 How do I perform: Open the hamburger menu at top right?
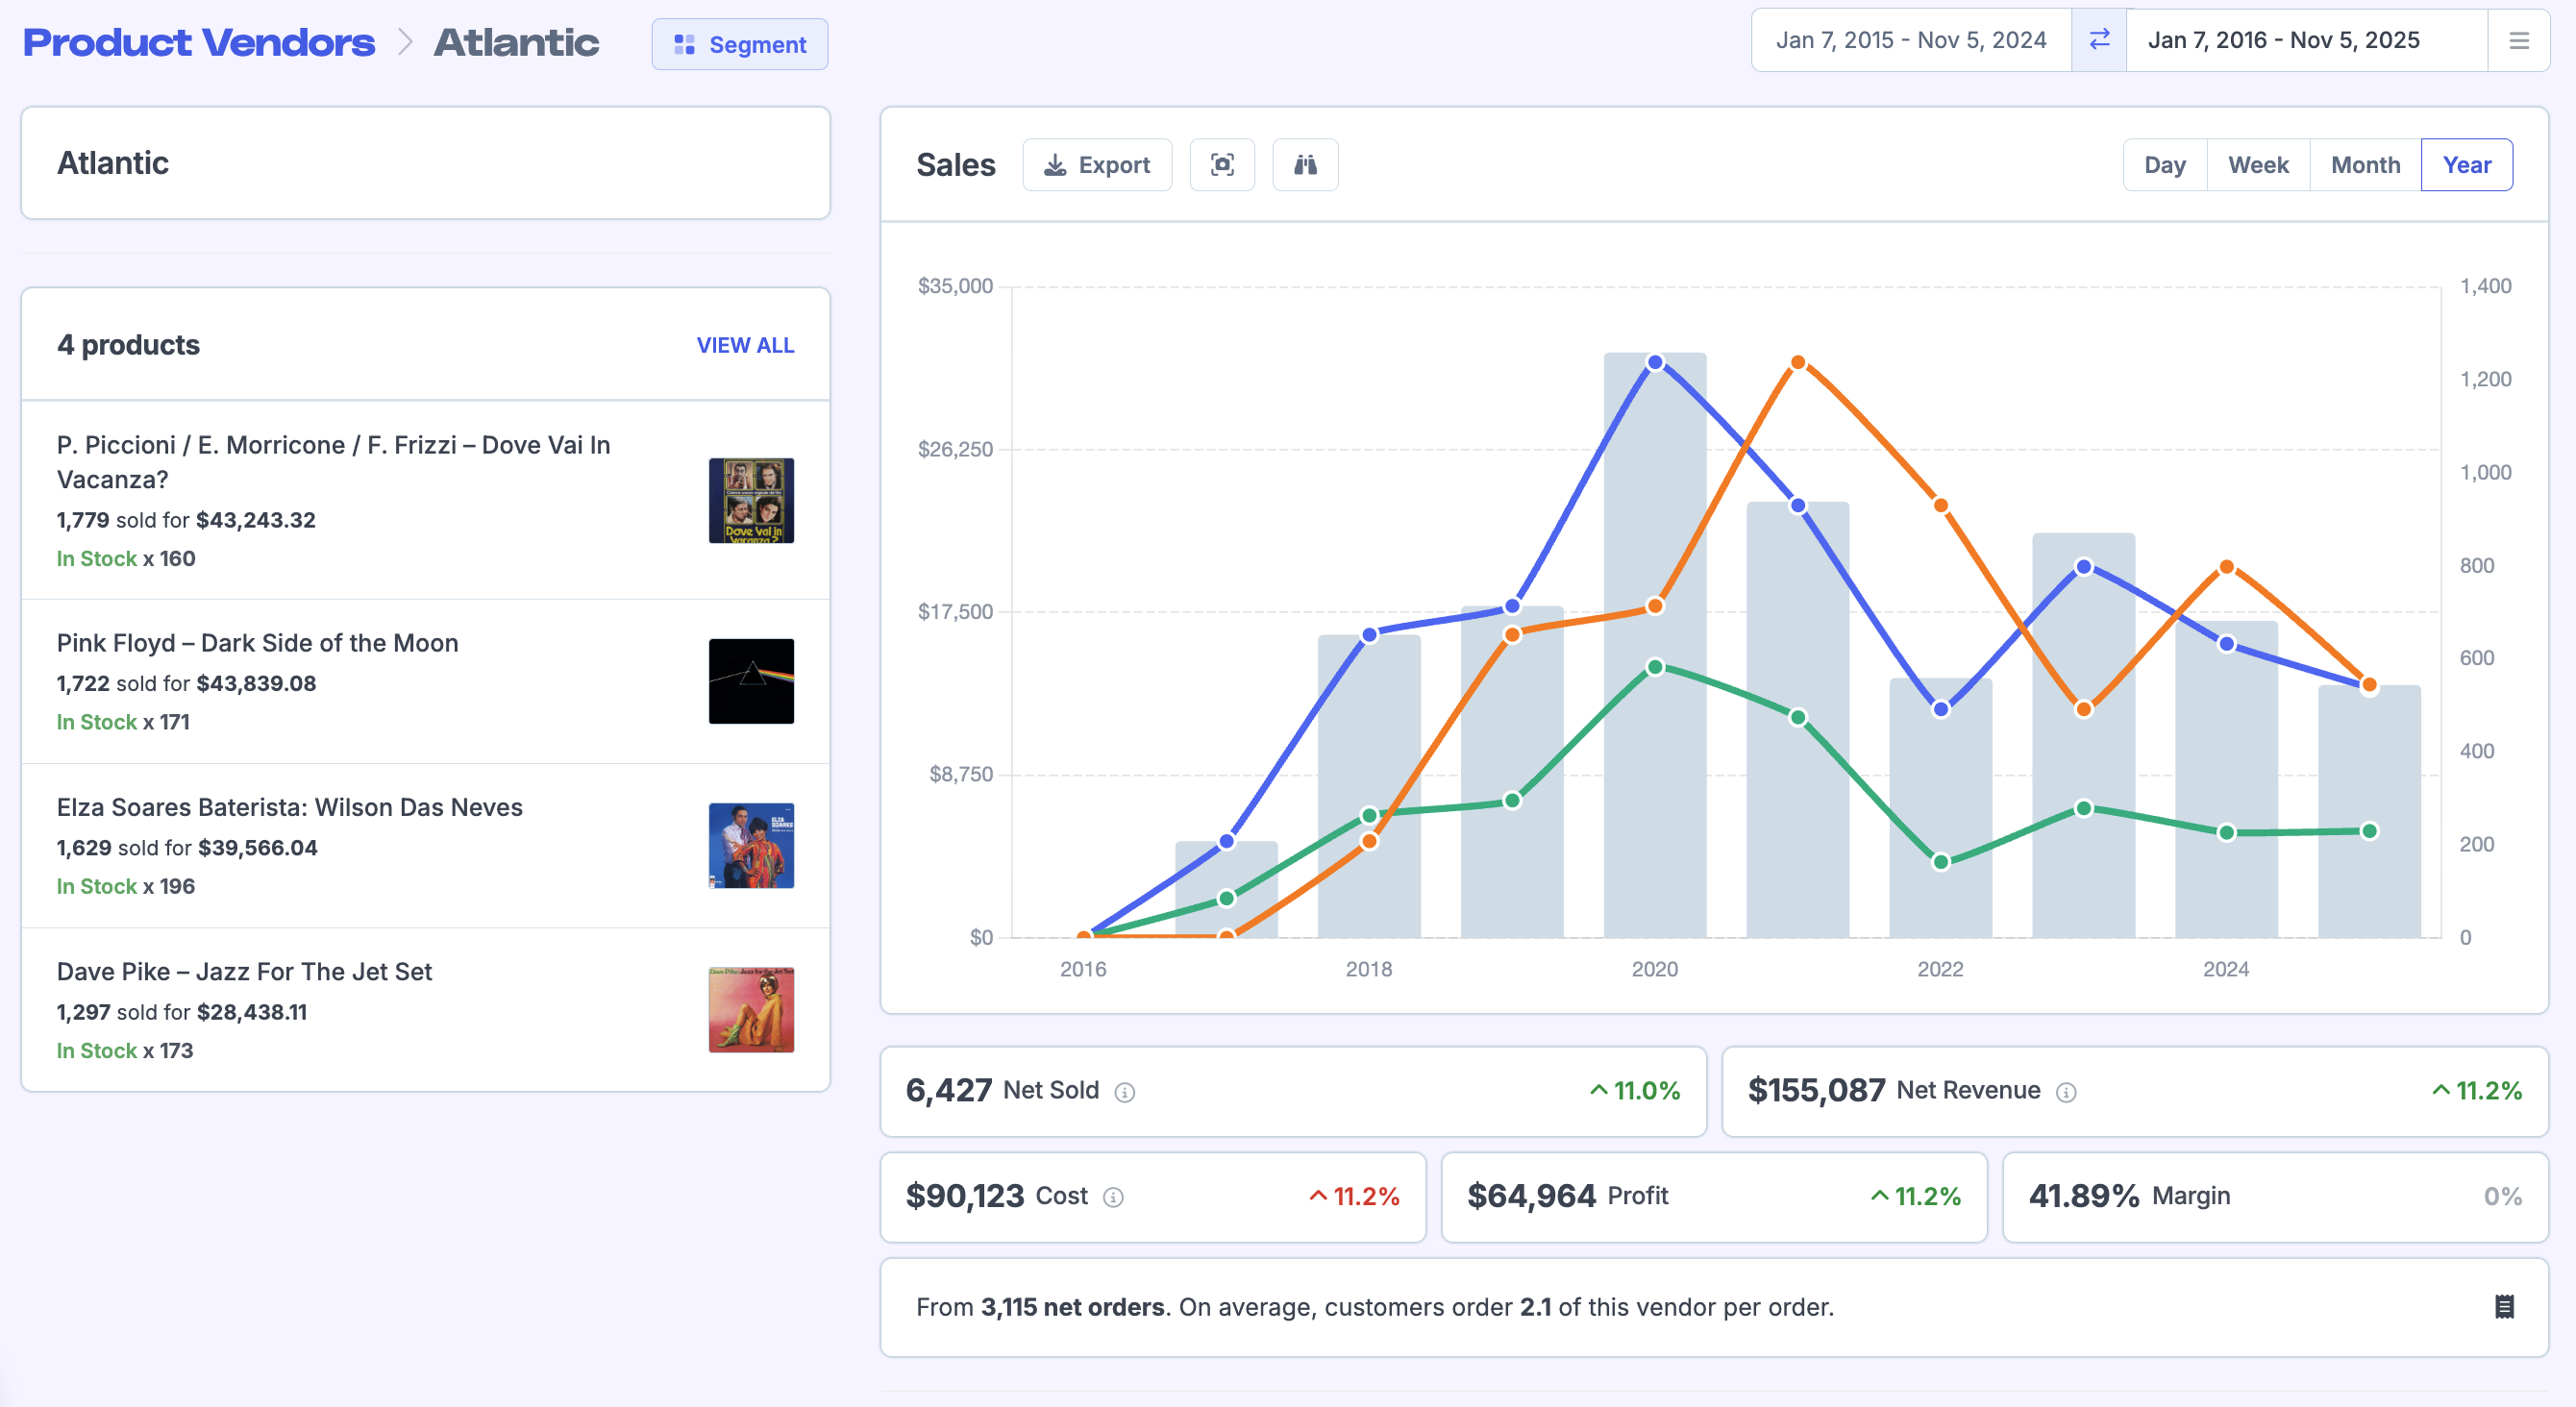tap(2519, 41)
